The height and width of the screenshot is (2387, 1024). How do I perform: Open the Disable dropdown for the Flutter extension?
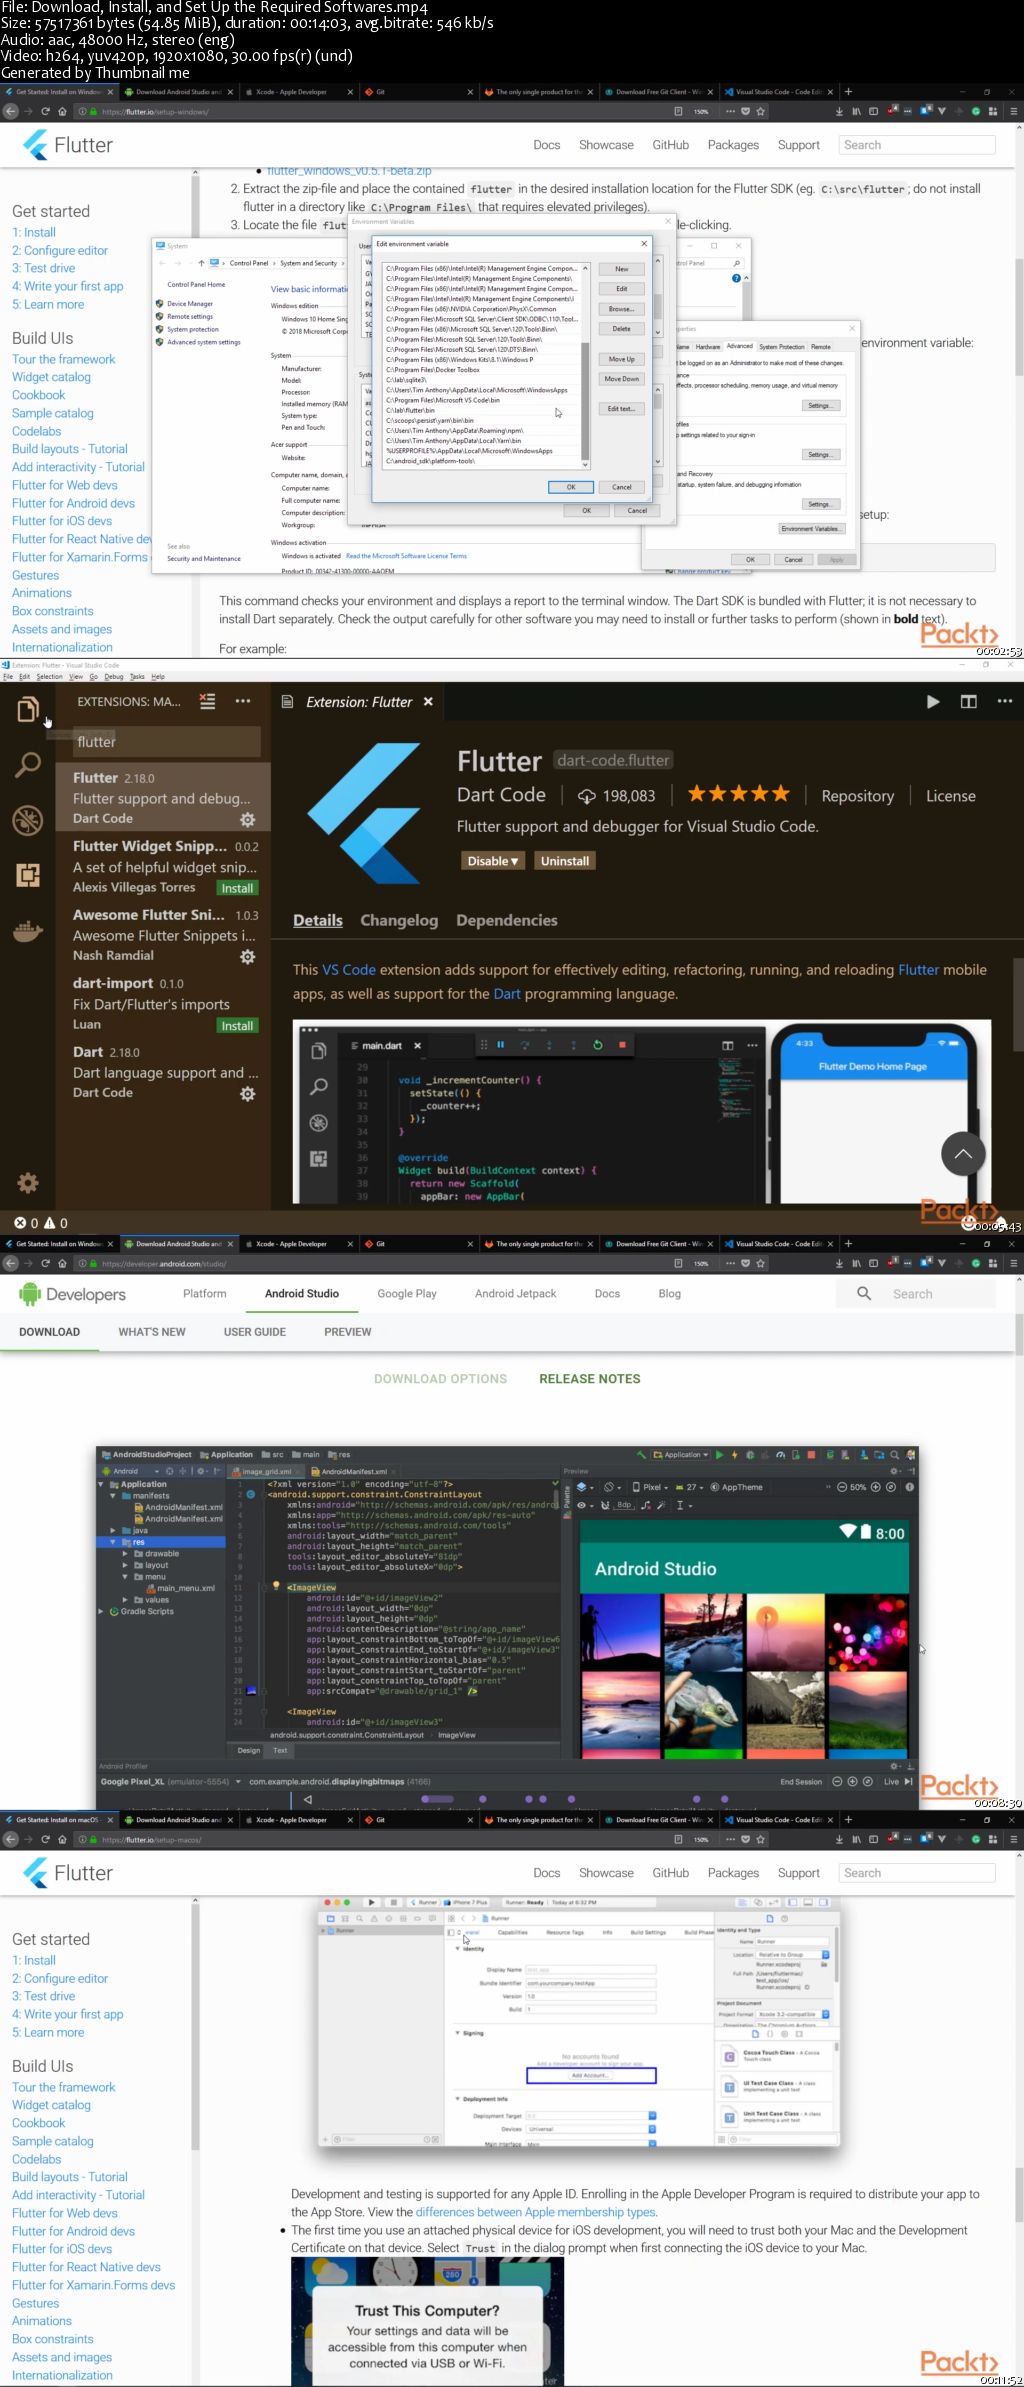pos(492,861)
